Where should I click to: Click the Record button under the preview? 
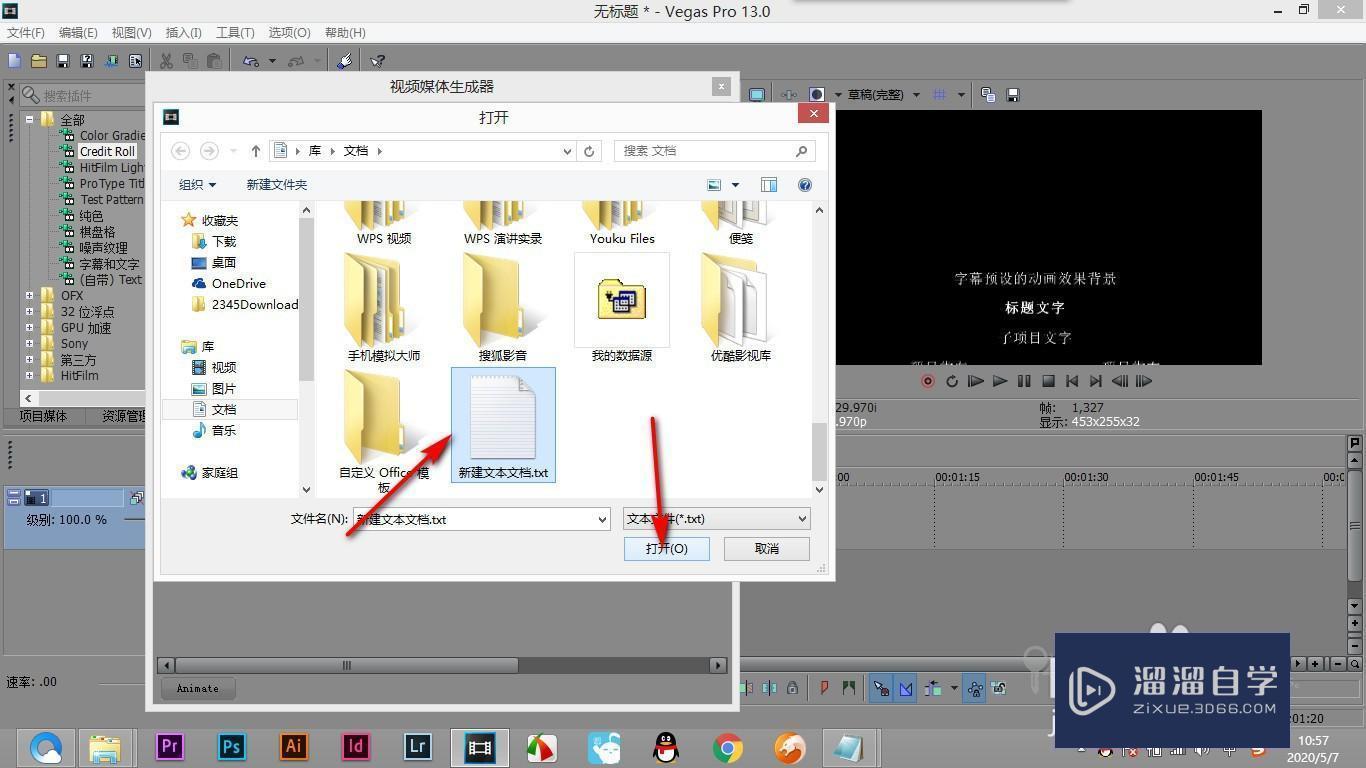point(928,381)
